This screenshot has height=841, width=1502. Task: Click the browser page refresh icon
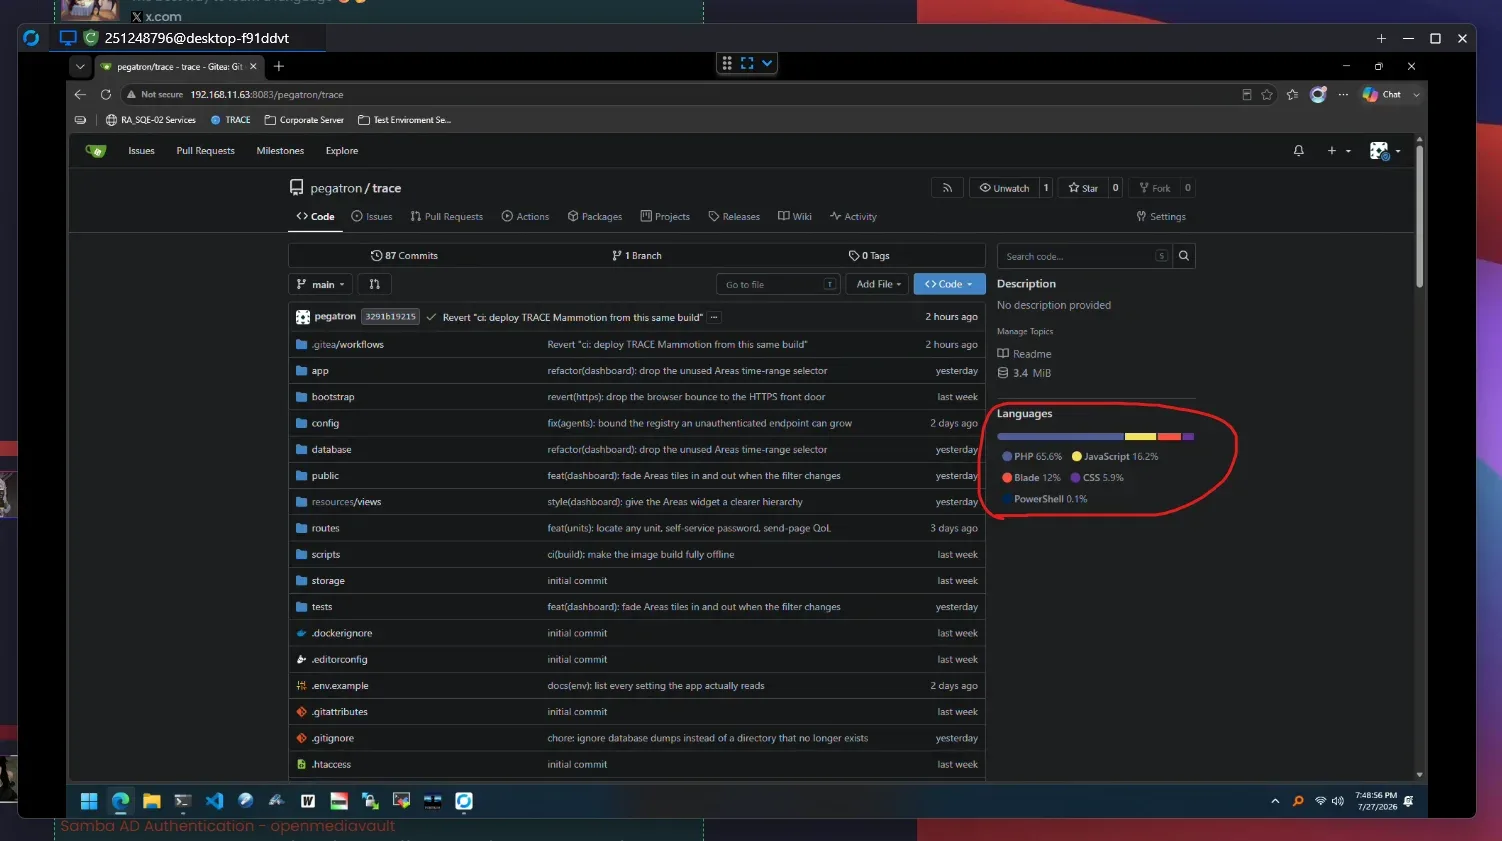(x=105, y=95)
